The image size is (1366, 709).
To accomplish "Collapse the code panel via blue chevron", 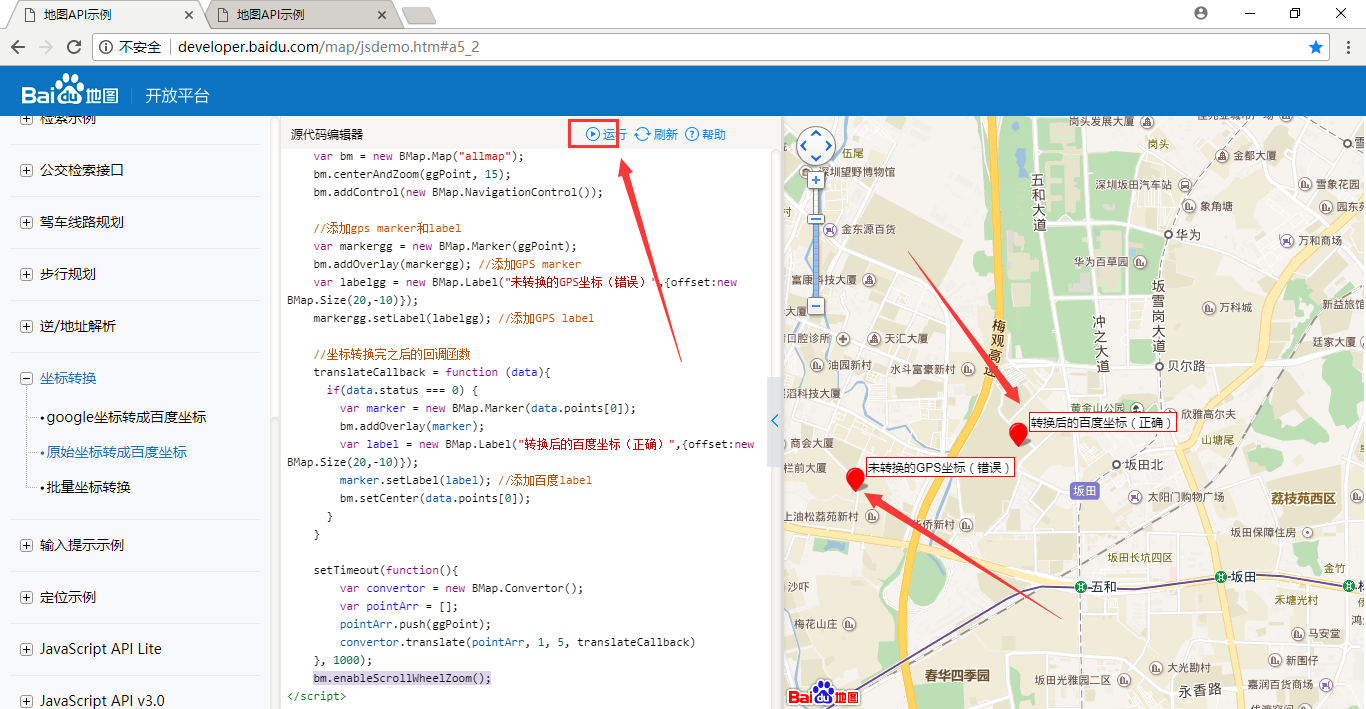I will point(774,420).
